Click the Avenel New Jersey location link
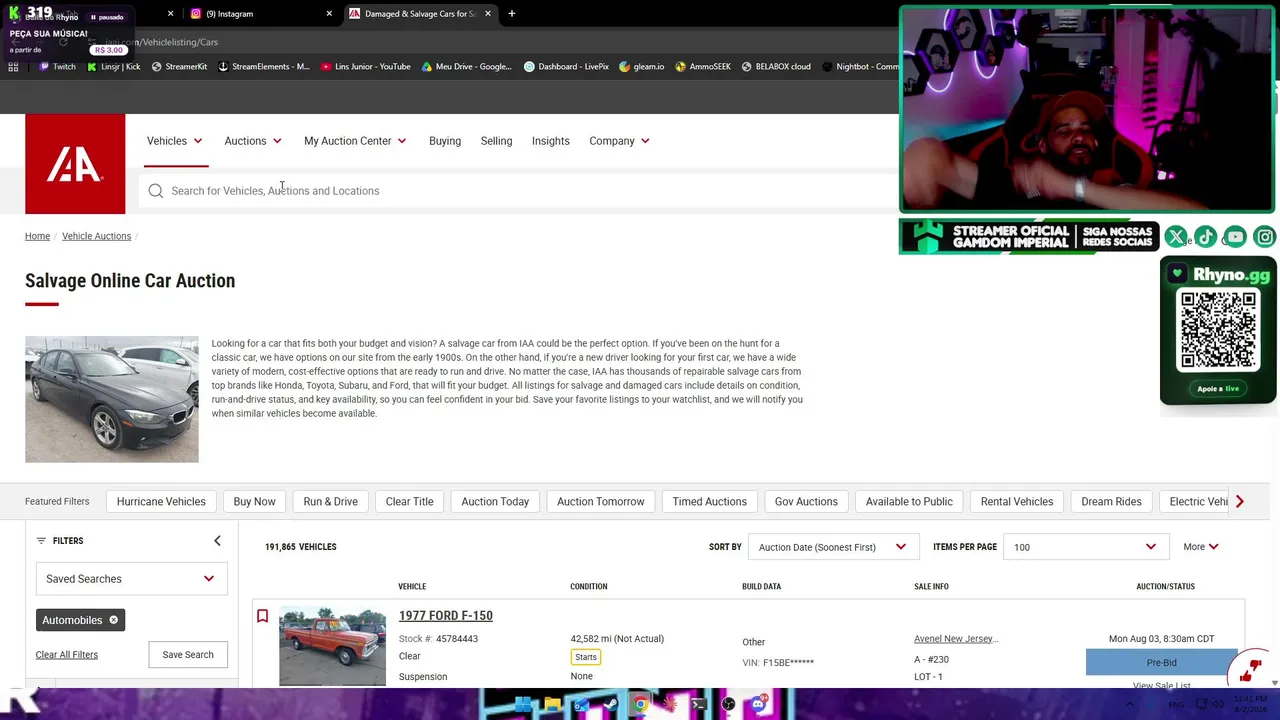Image resolution: width=1280 pixels, height=720 pixels. [956, 639]
